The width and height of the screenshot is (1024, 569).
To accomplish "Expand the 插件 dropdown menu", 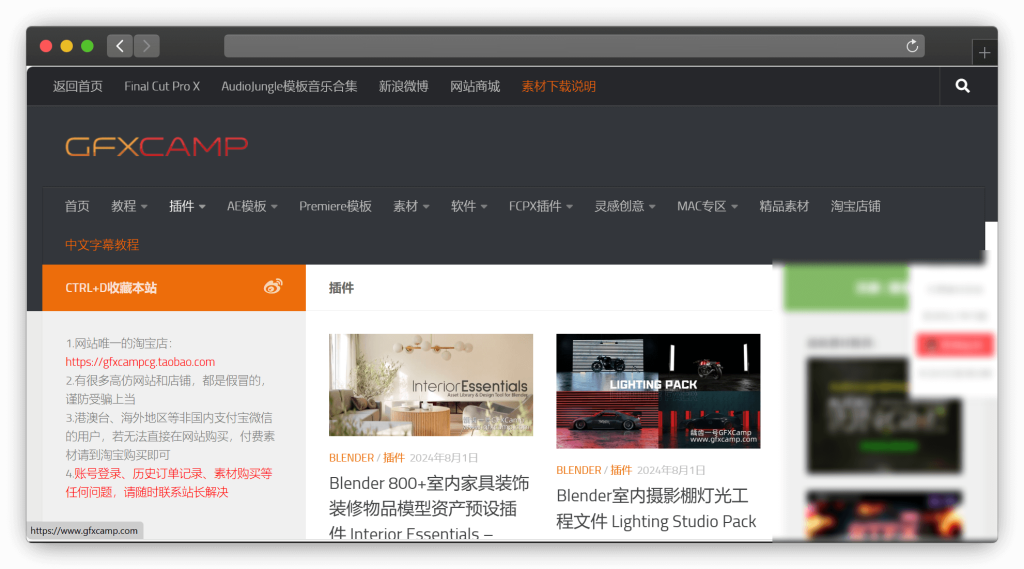I will click(x=187, y=206).
